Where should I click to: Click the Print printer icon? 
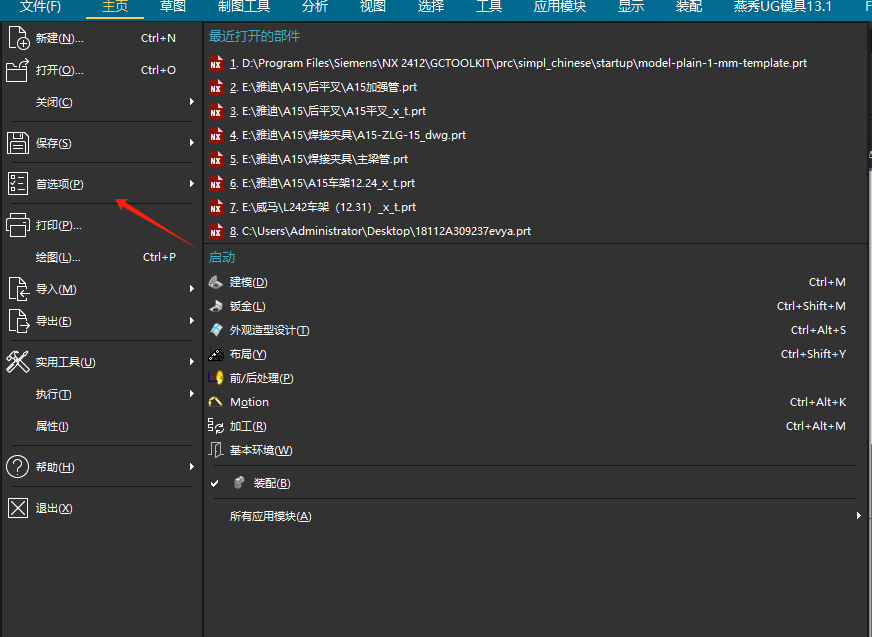(x=18, y=225)
